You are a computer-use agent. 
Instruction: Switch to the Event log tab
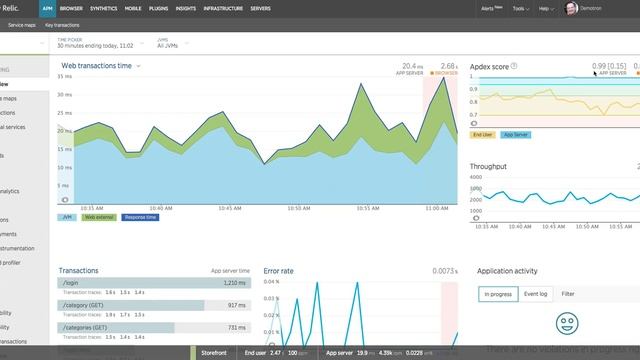[536, 294]
